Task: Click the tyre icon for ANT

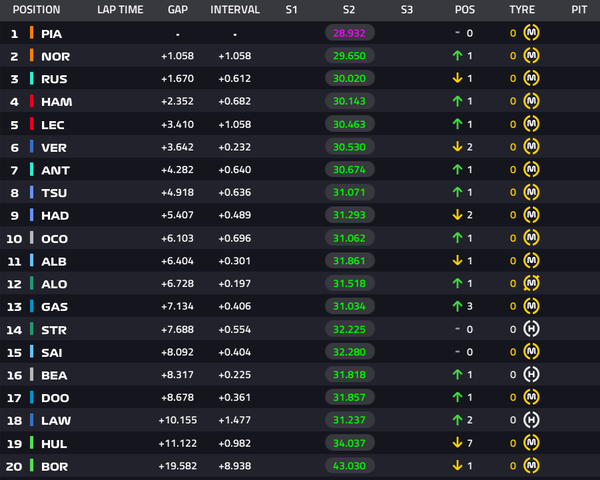Action: pyautogui.click(x=531, y=170)
